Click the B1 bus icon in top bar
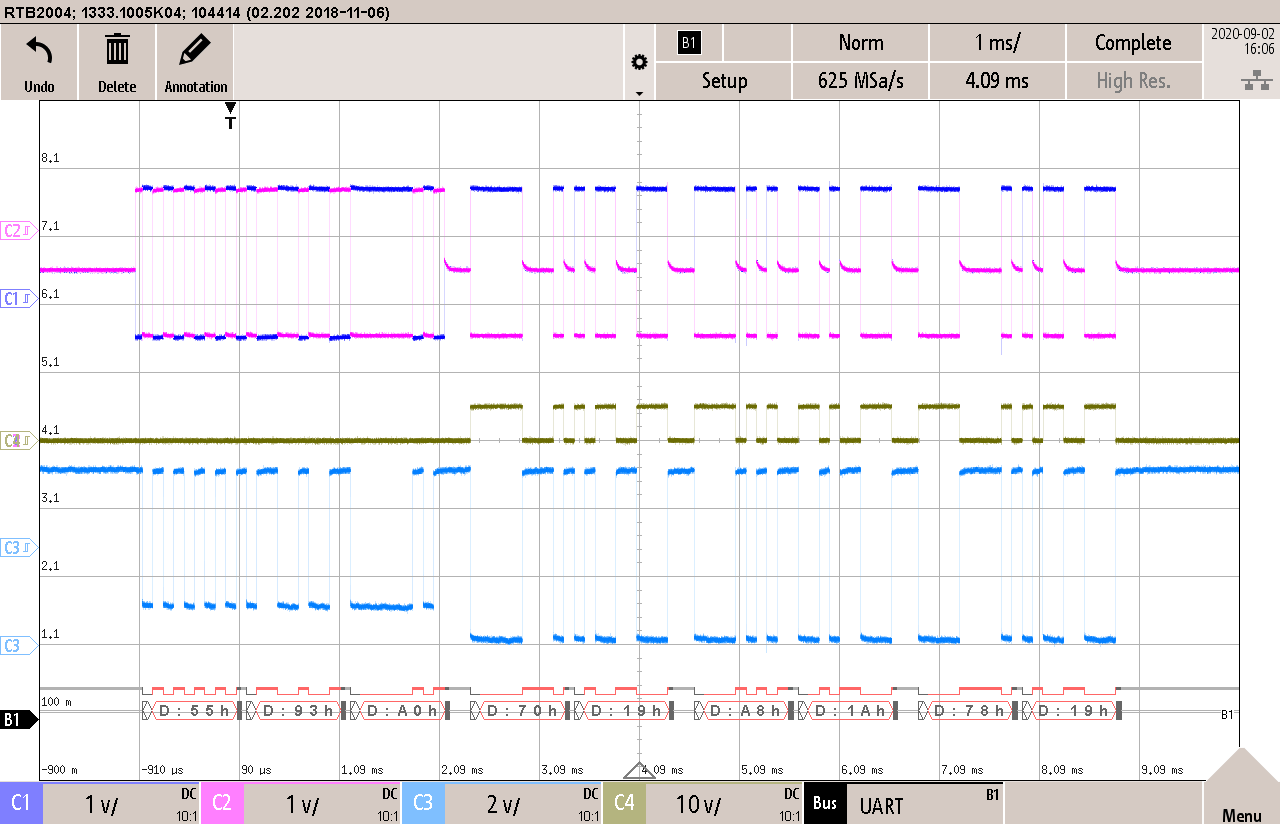The width and height of the screenshot is (1280, 824). click(689, 42)
